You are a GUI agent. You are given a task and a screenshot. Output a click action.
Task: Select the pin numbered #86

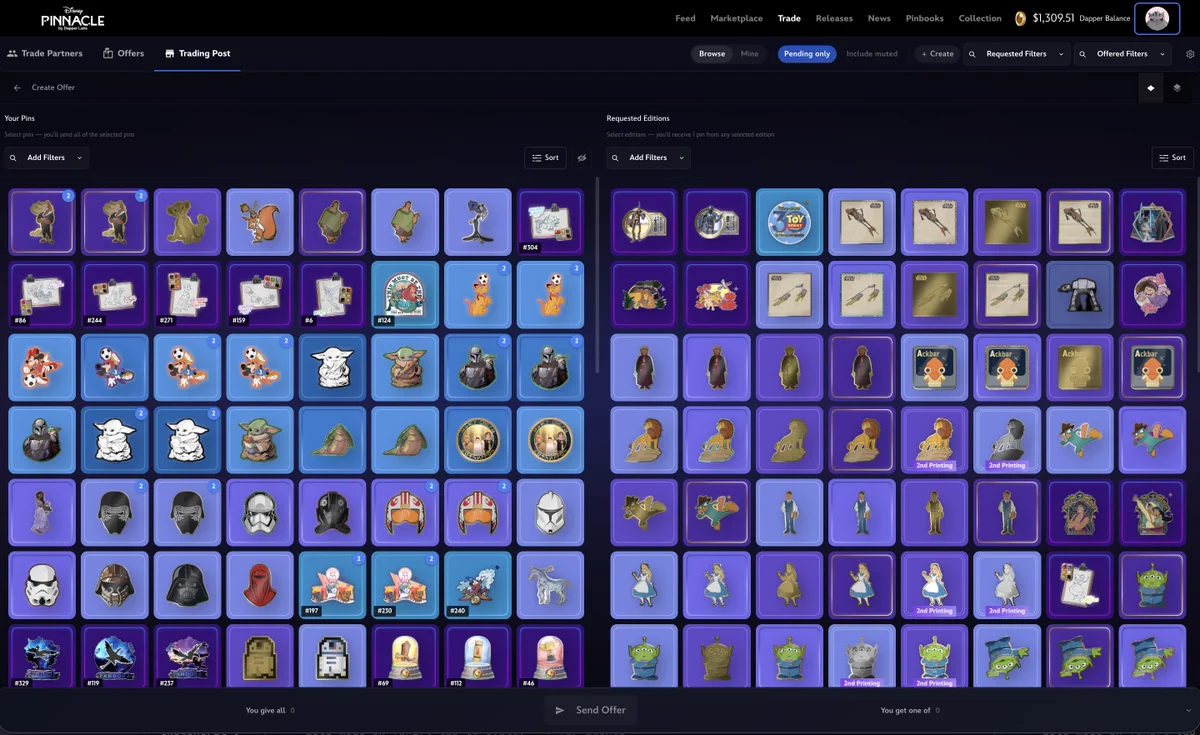click(41, 295)
